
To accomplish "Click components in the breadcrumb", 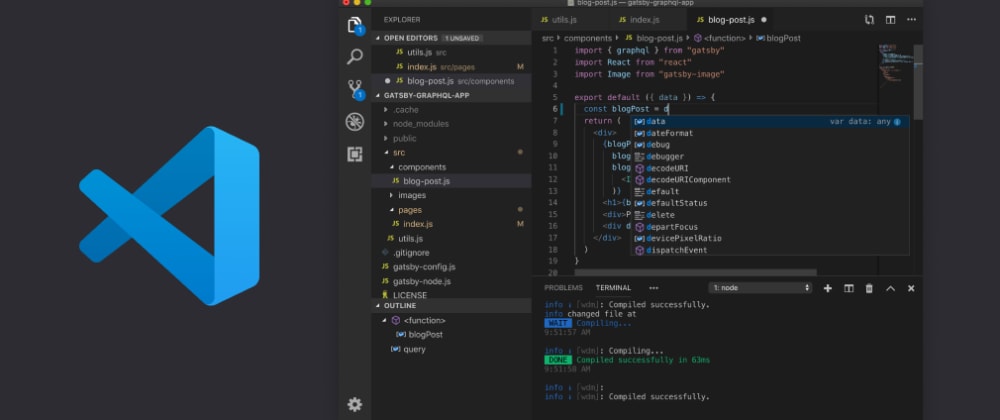I will (x=588, y=38).
